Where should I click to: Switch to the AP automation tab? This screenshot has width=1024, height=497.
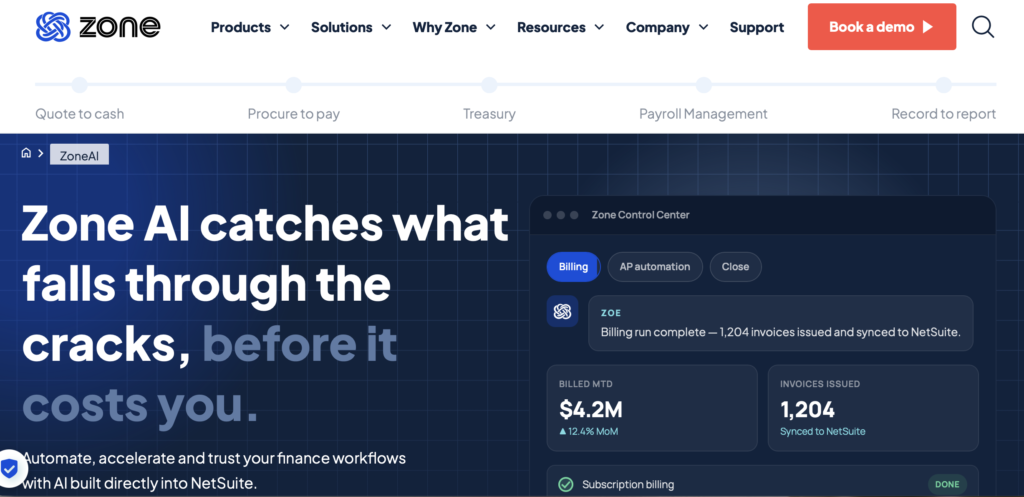[x=655, y=266]
